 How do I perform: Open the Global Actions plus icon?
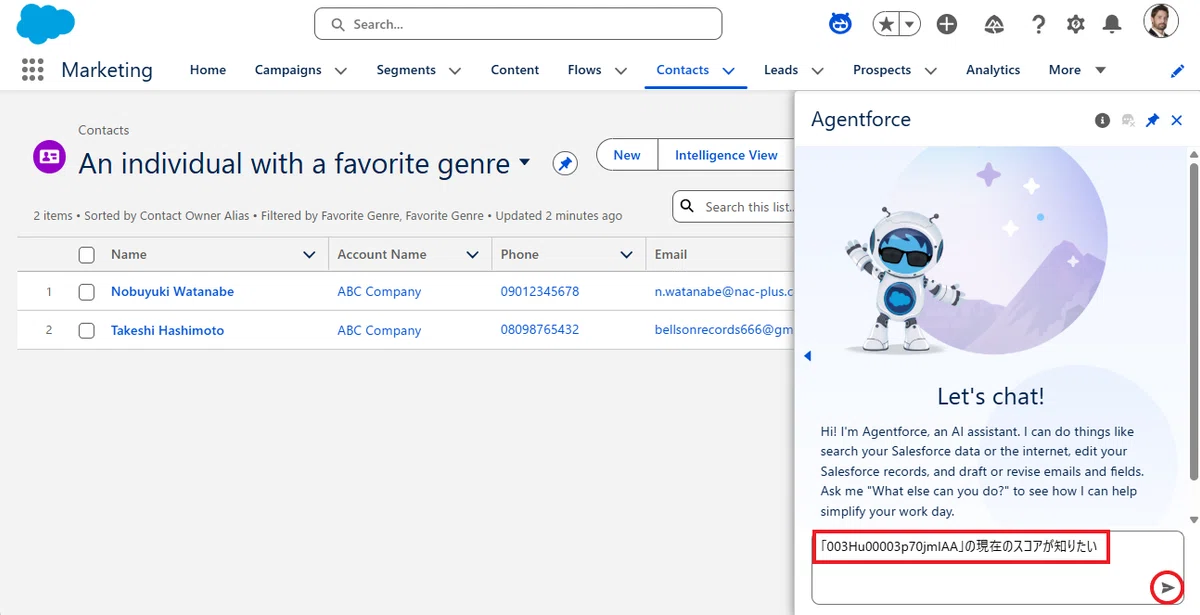[x=947, y=24]
